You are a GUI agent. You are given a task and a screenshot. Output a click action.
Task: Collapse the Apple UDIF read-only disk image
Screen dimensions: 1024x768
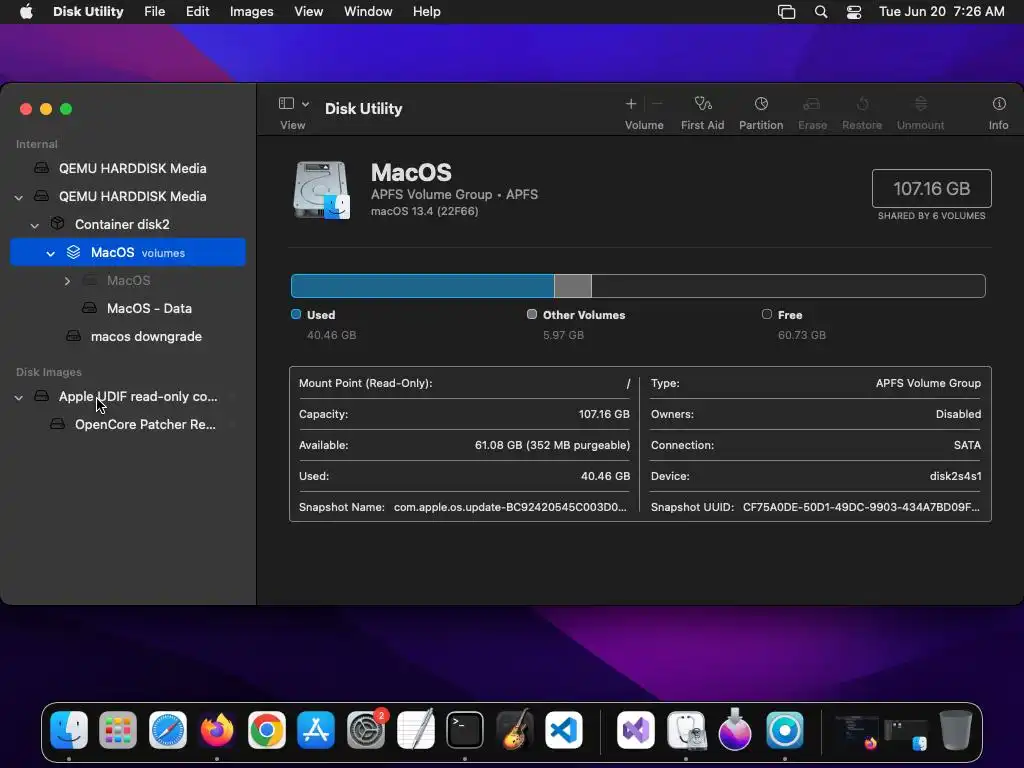[x=19, y=397]
